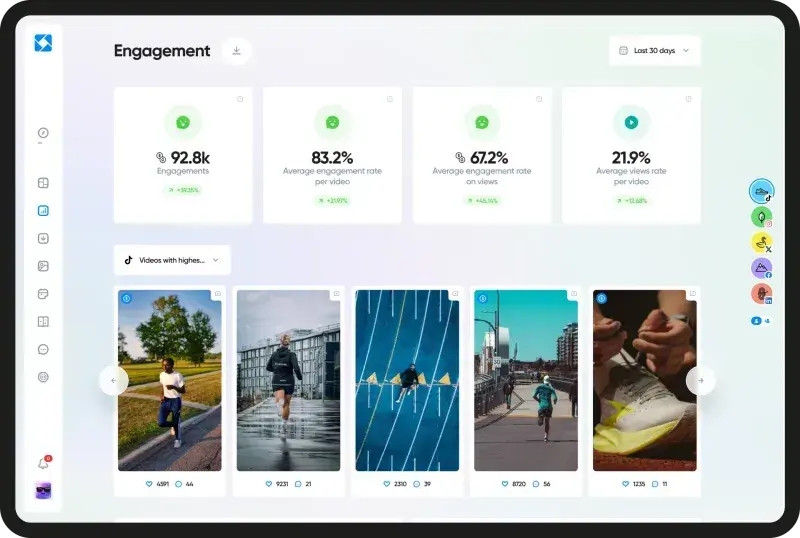The width and height of the screenshot is (800, 538).
Task: Open the bar chart analytics sidebar icon
Action: (43, 211)
